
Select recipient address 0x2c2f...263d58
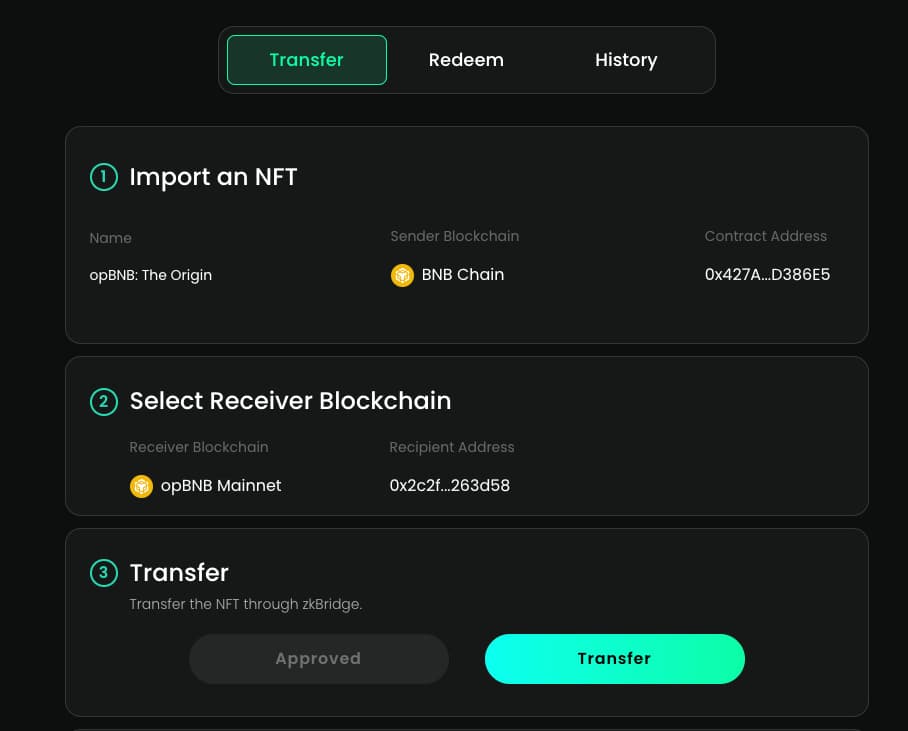click(449, 485)
